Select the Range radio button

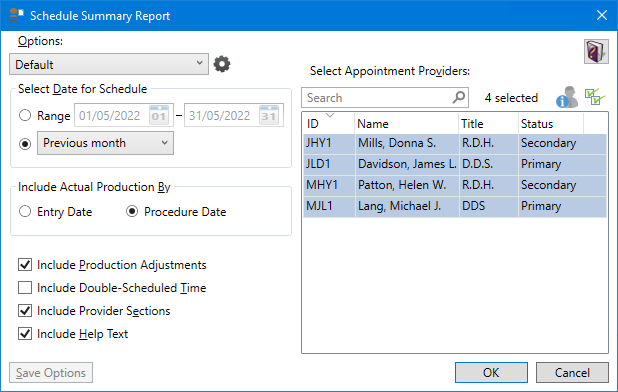(25, 115)
